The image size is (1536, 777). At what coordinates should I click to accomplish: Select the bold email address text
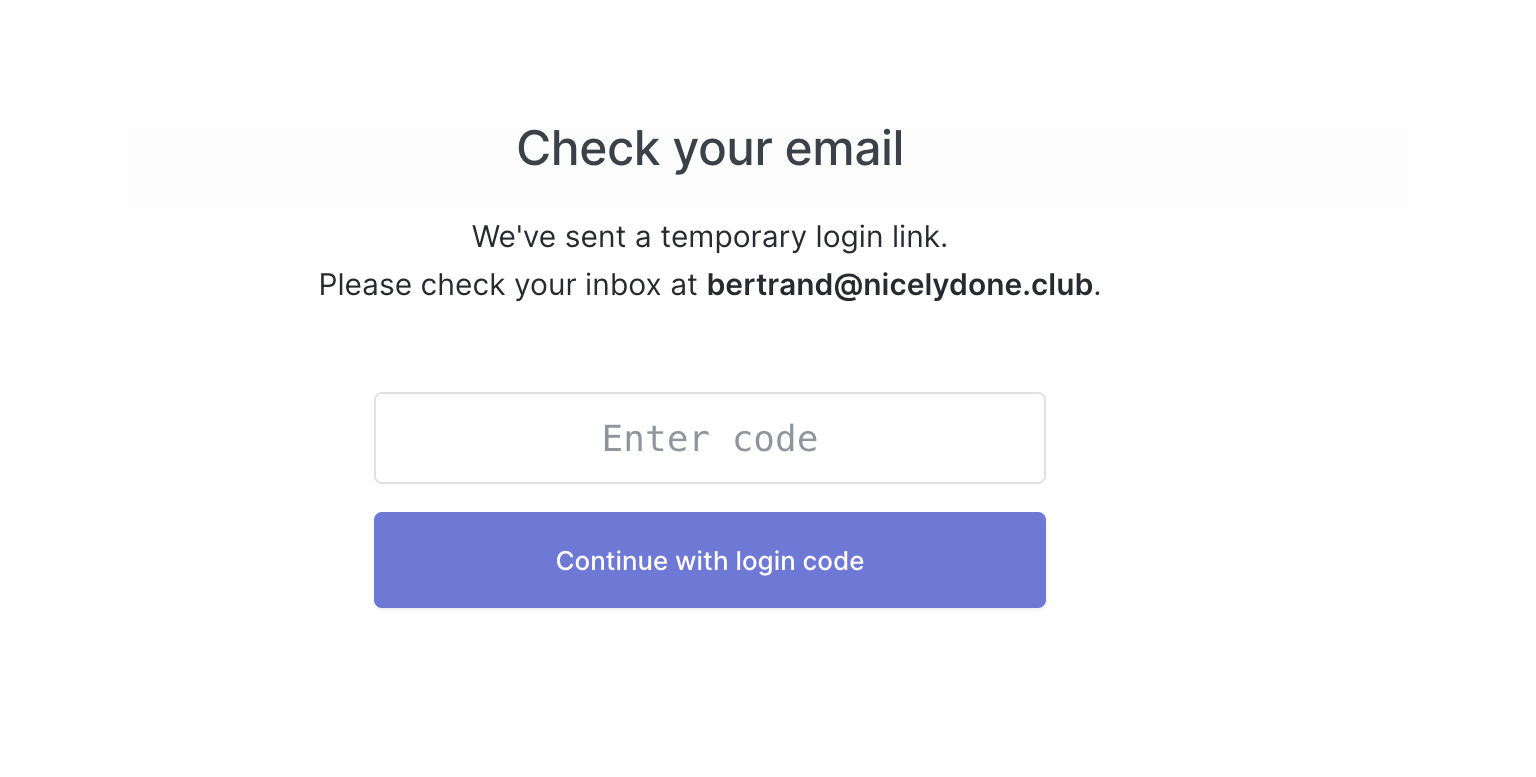point(899,285)
